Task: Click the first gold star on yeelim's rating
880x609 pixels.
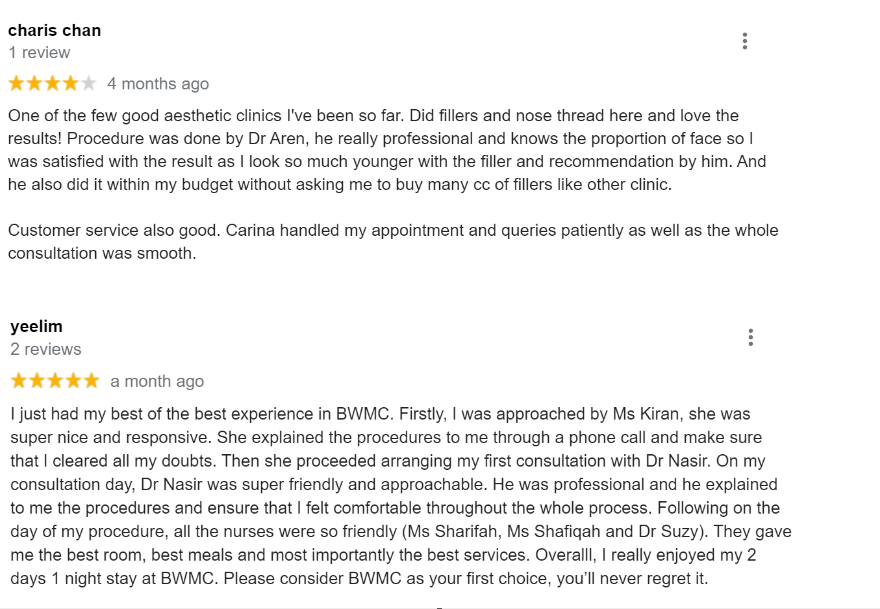Action: tap(19, 381)
